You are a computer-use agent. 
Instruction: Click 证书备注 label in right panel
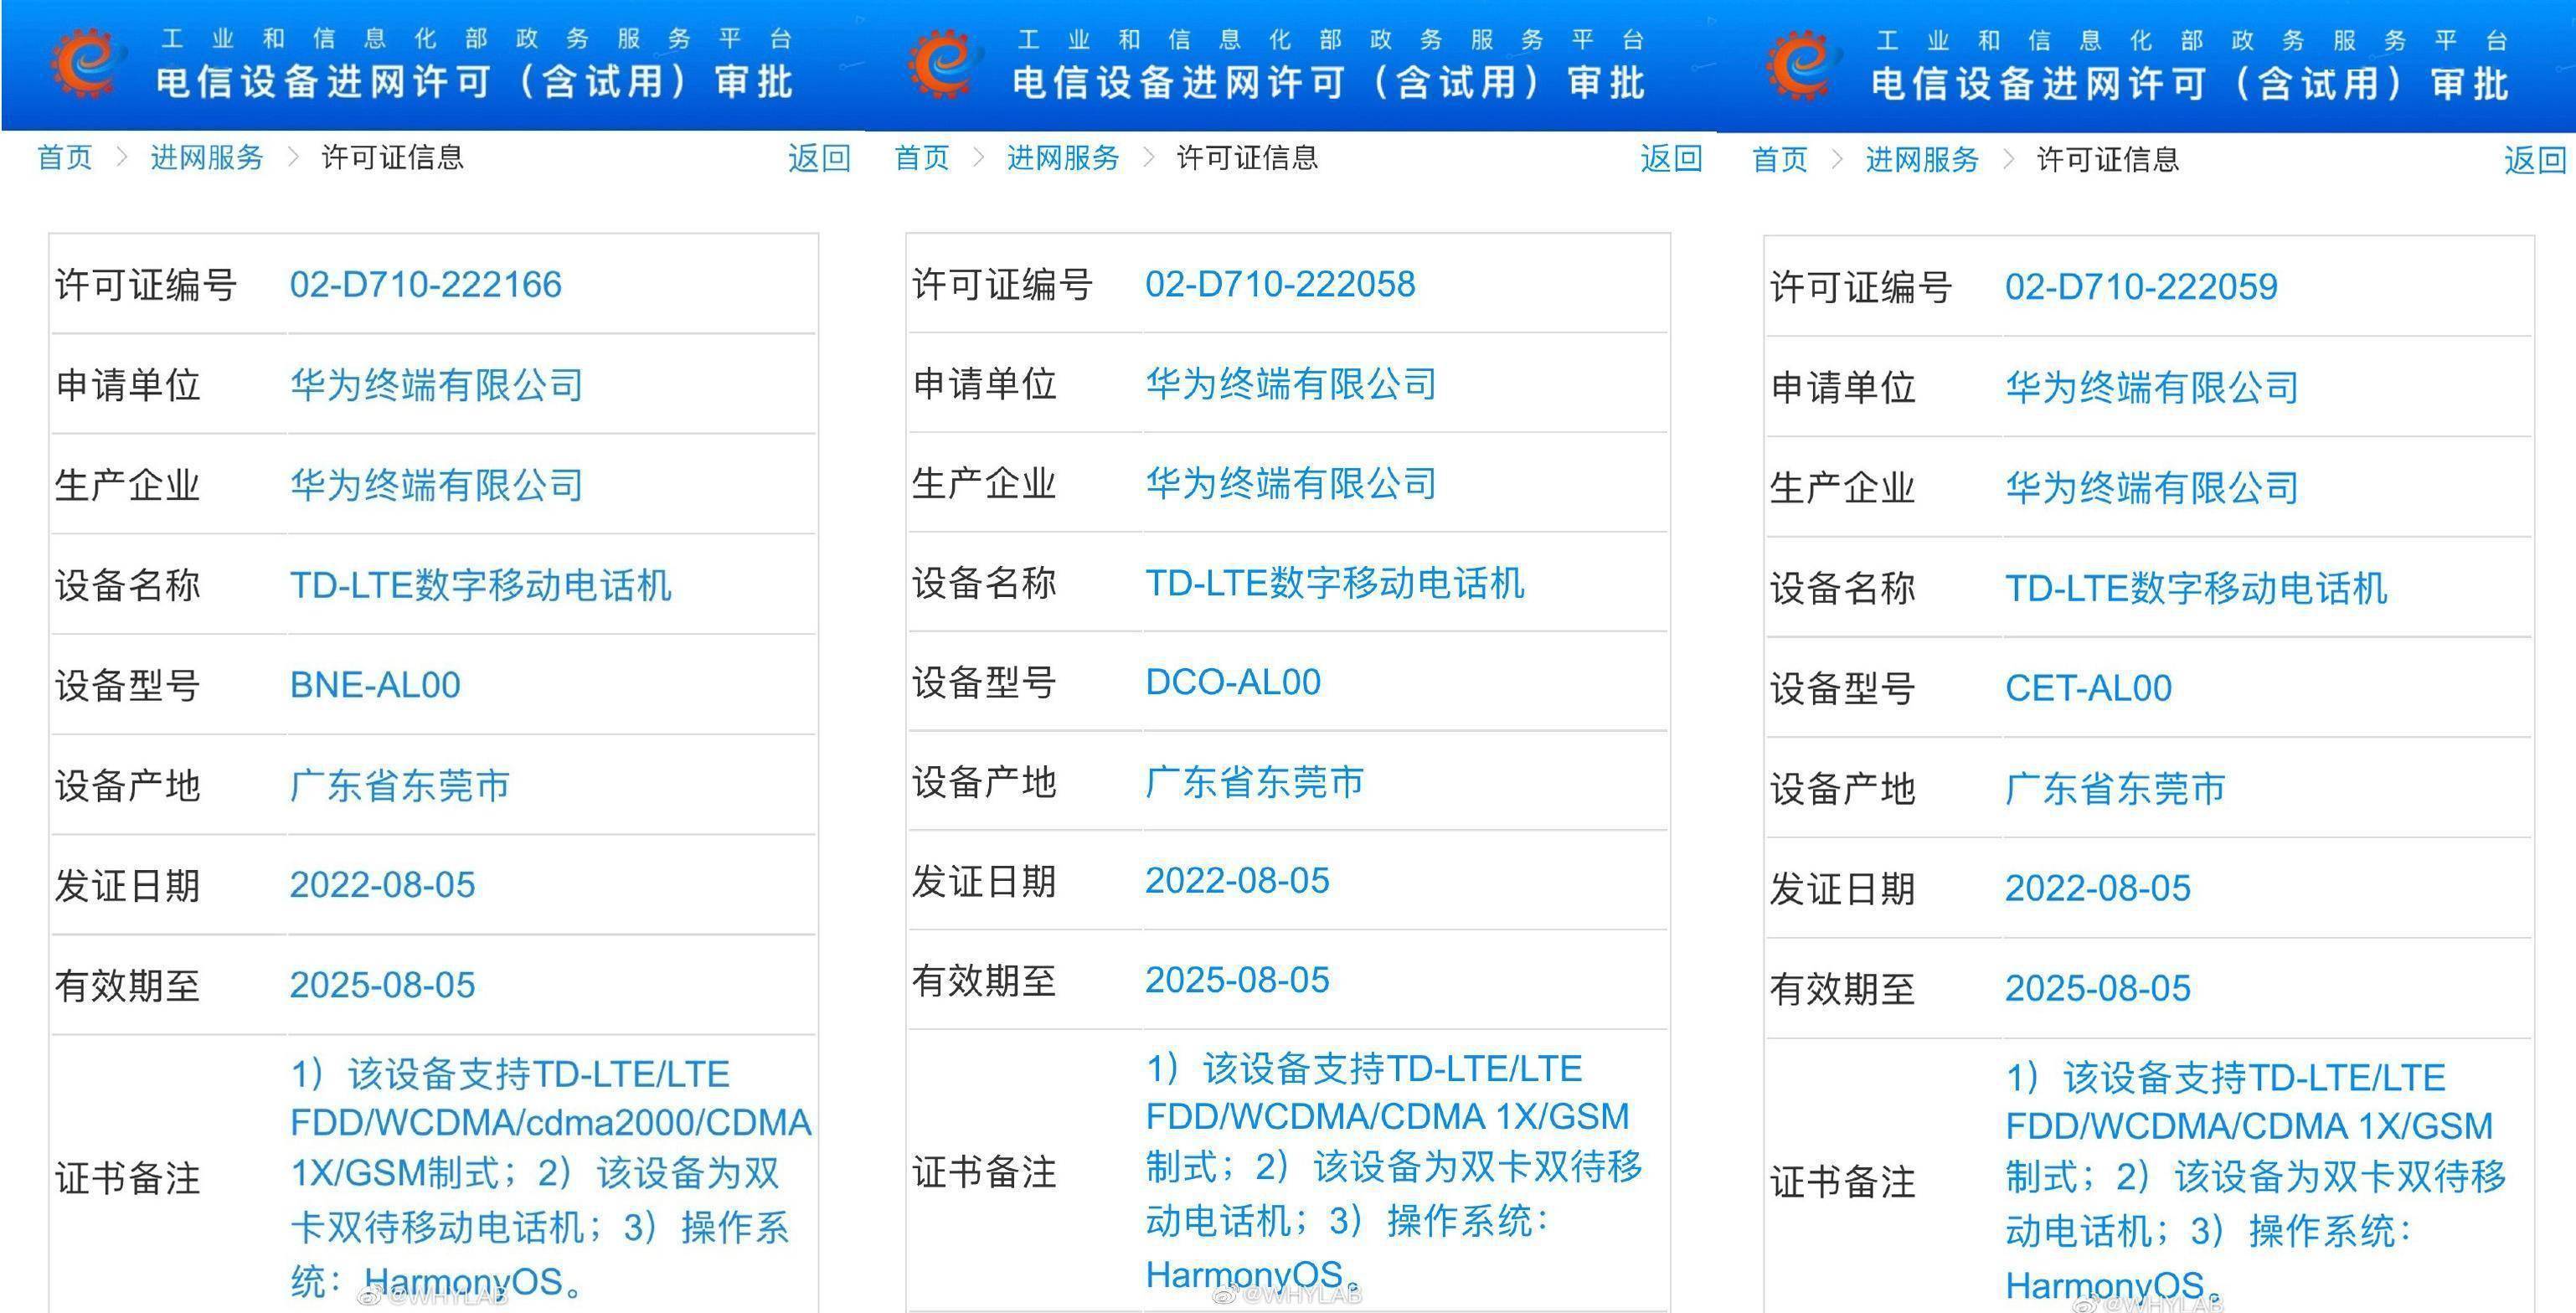pyautogui.click(x=1844, y=1182)
